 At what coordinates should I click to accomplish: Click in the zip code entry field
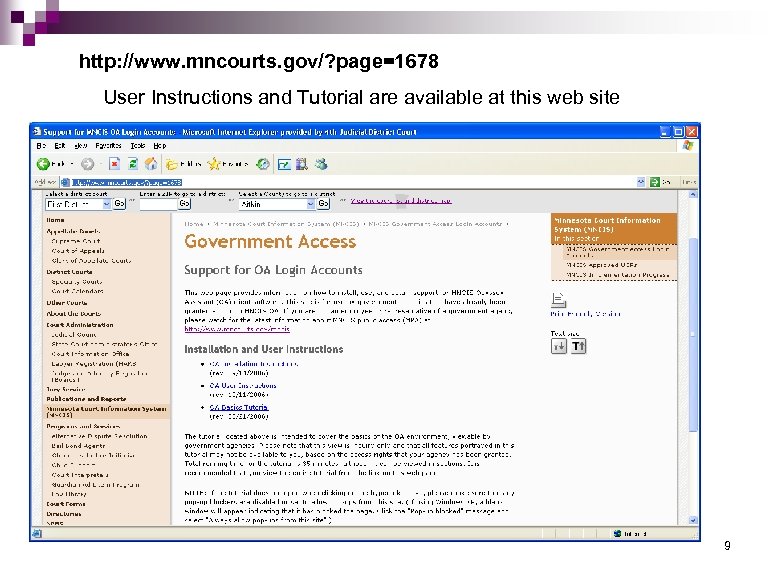coord(158,204)
